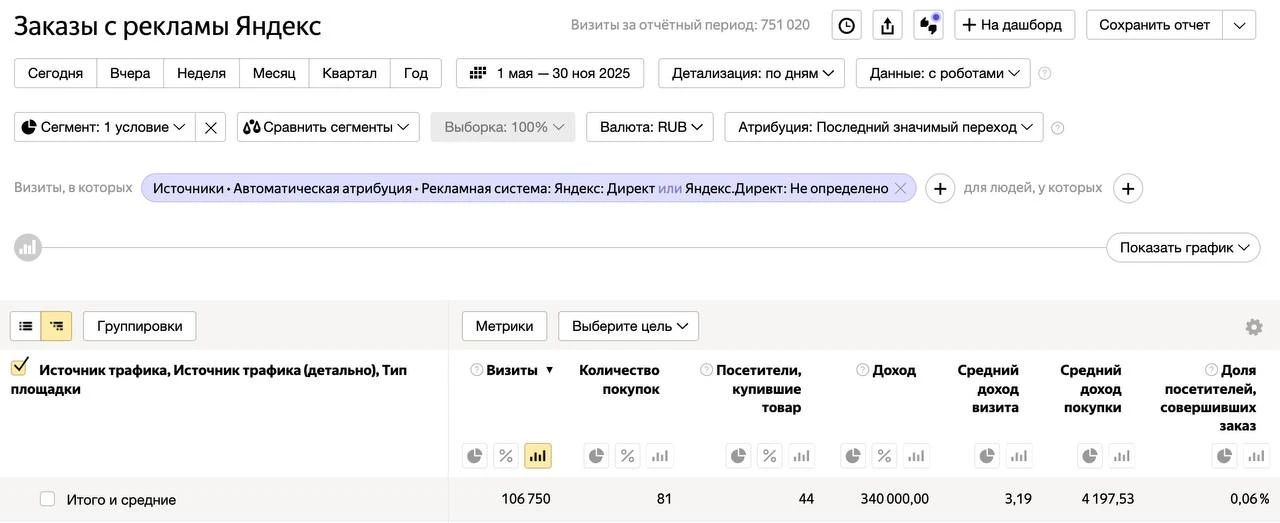Open the "Сегмент: 1 условие" dropdown
This screenshot has width=1280, height=523.
105,127
